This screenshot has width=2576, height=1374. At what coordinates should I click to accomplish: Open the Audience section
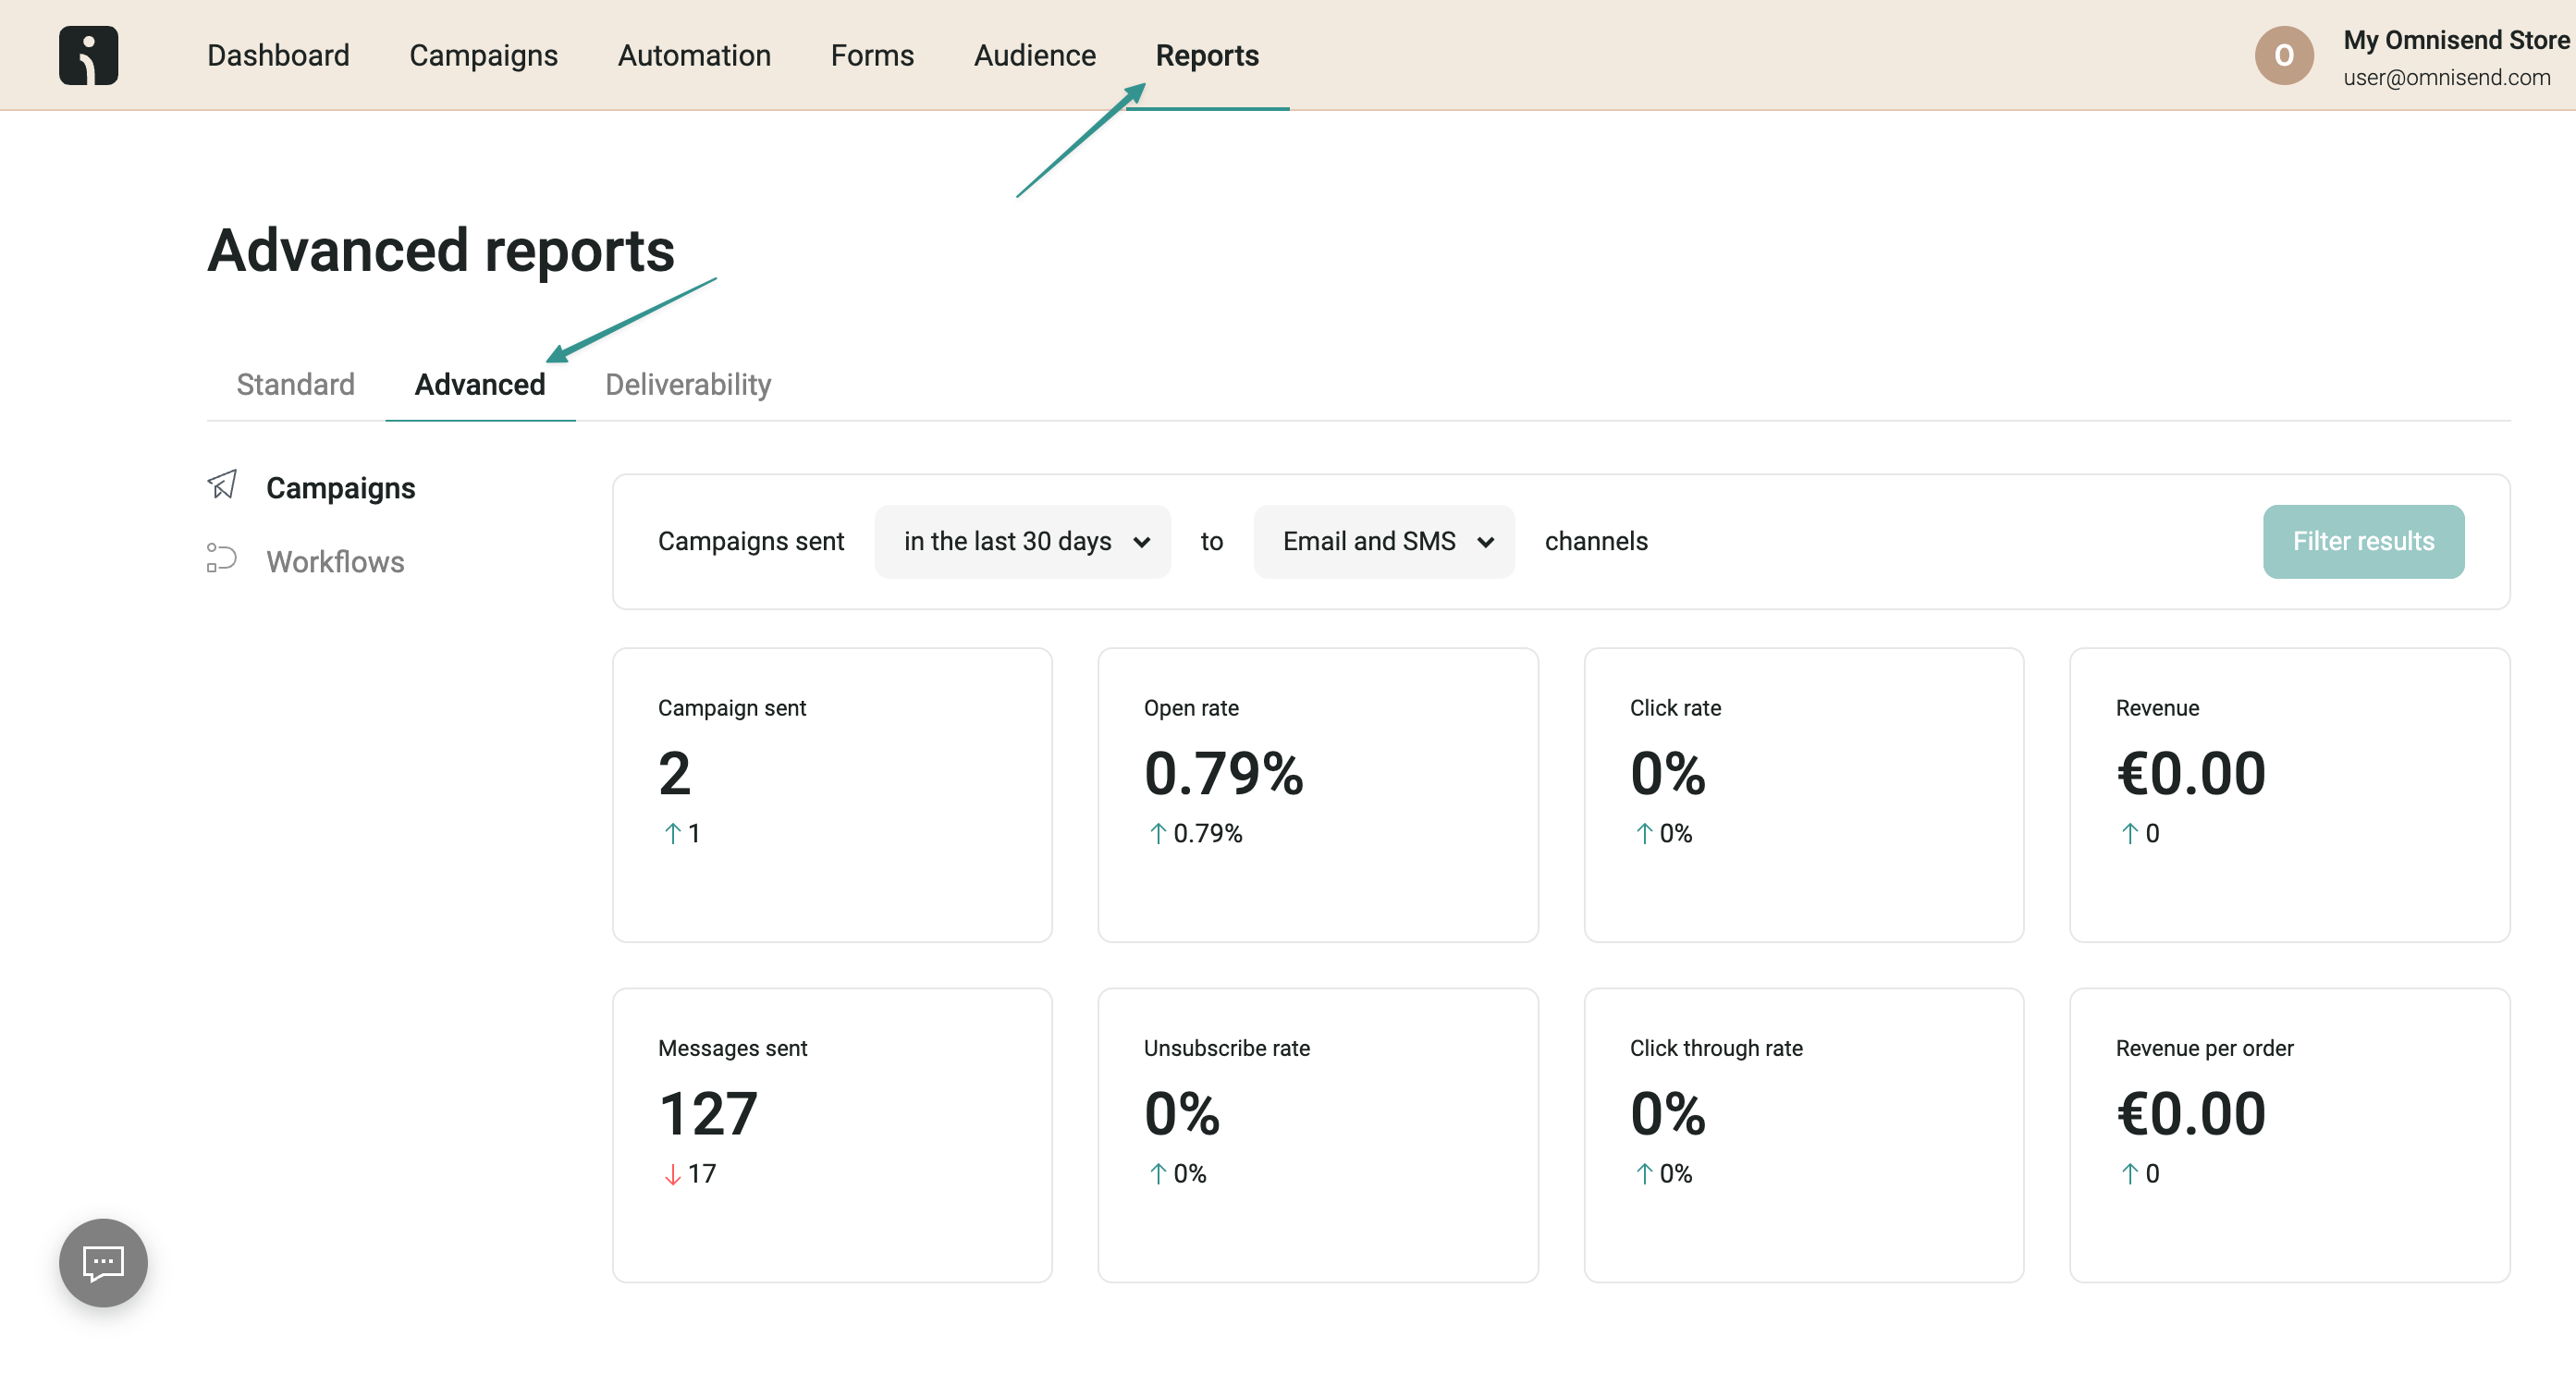(1034, 55)
